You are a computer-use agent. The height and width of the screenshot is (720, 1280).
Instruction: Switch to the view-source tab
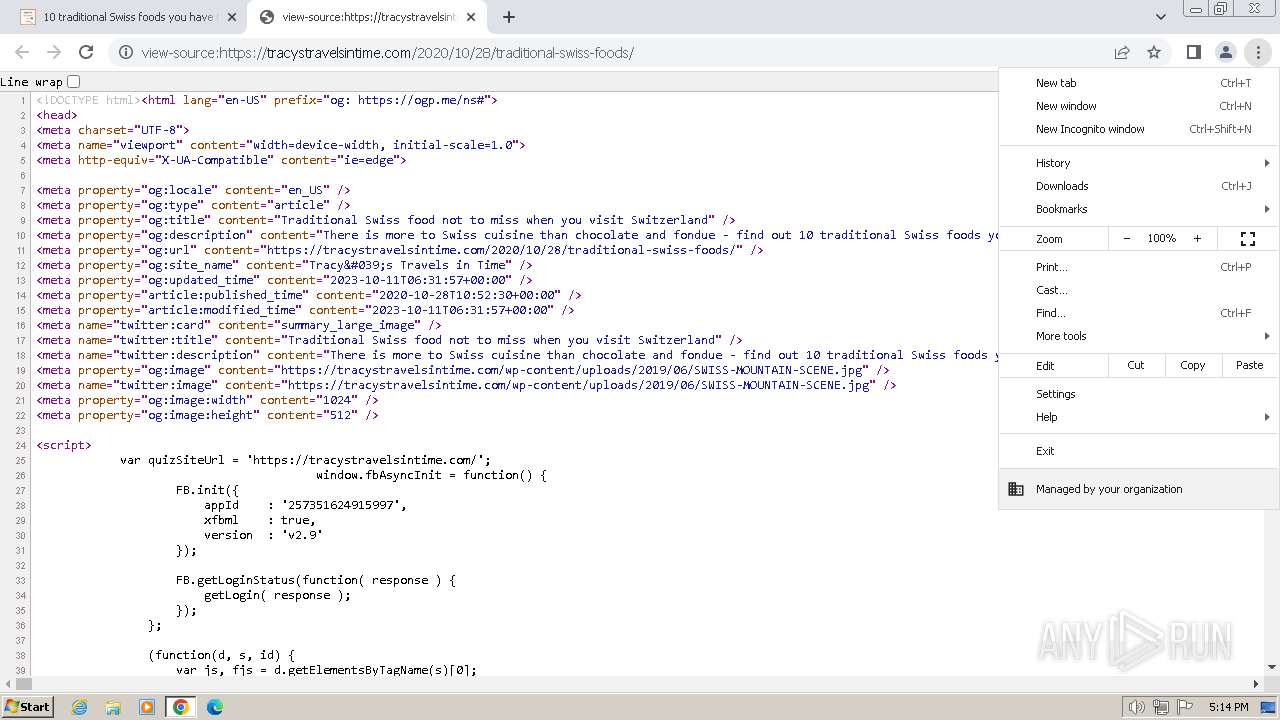point(368,17)
